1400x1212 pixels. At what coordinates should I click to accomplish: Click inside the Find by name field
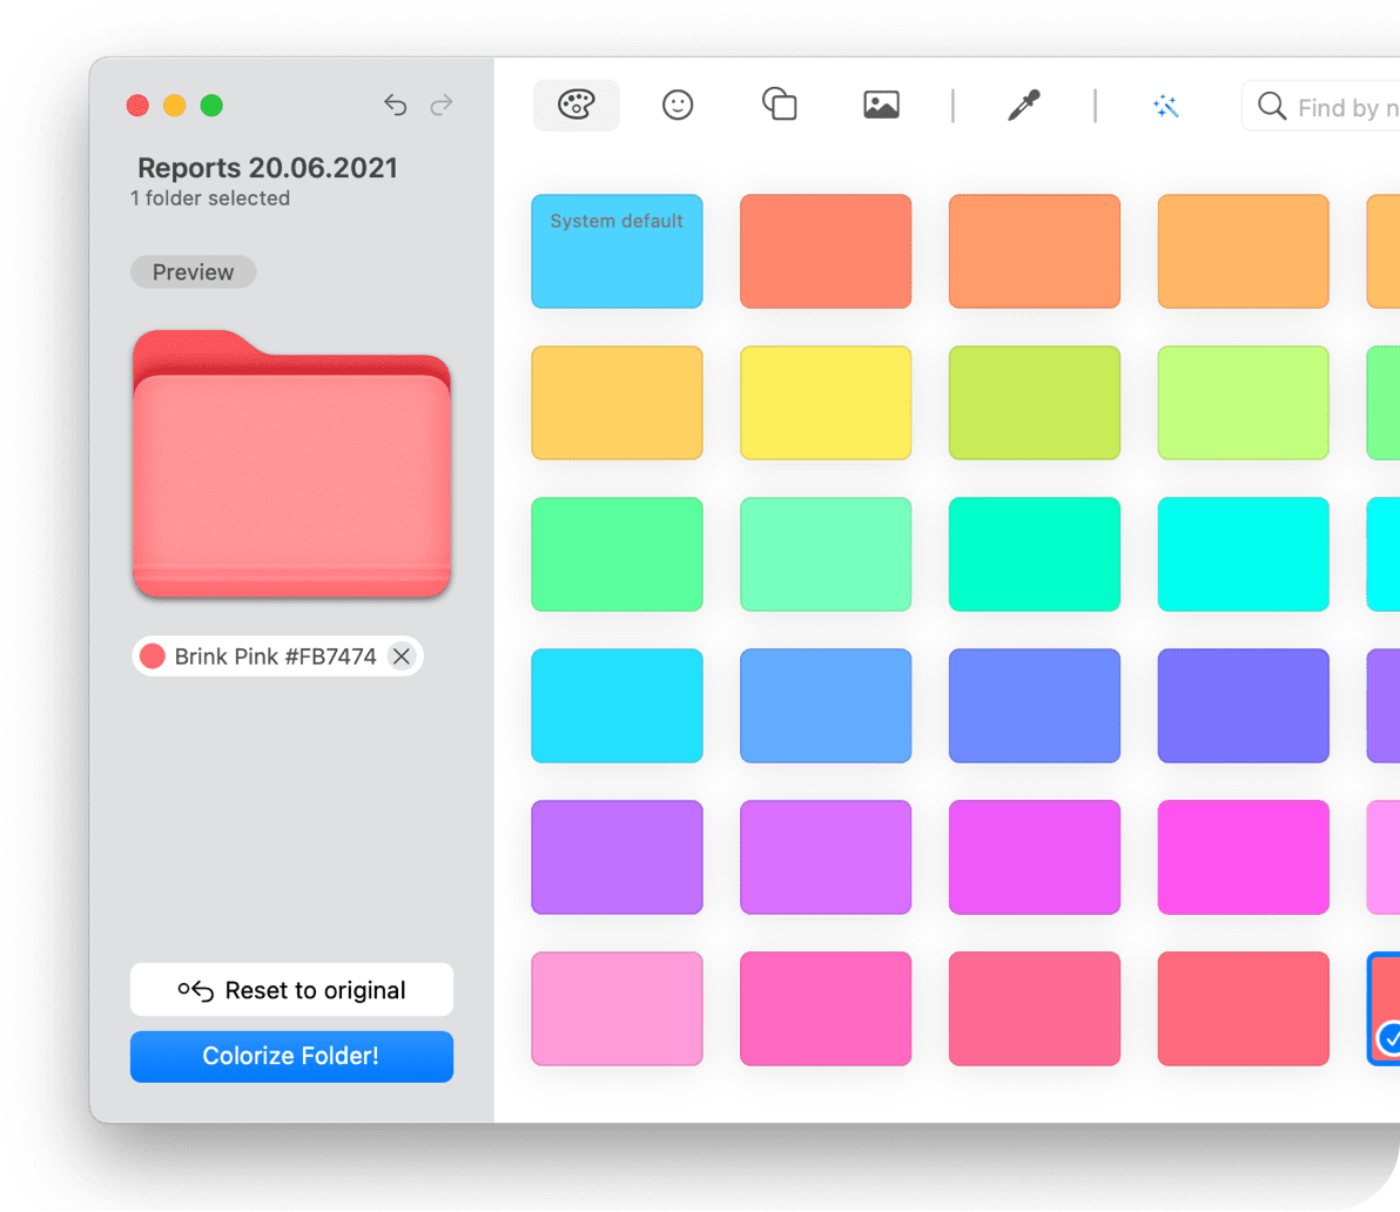pos(1340,106)
